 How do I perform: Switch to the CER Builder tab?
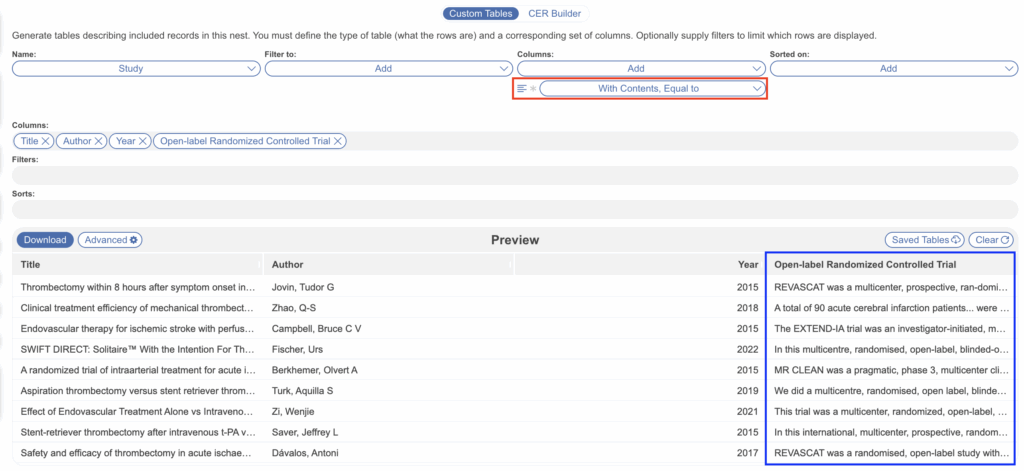pos(554,14)
